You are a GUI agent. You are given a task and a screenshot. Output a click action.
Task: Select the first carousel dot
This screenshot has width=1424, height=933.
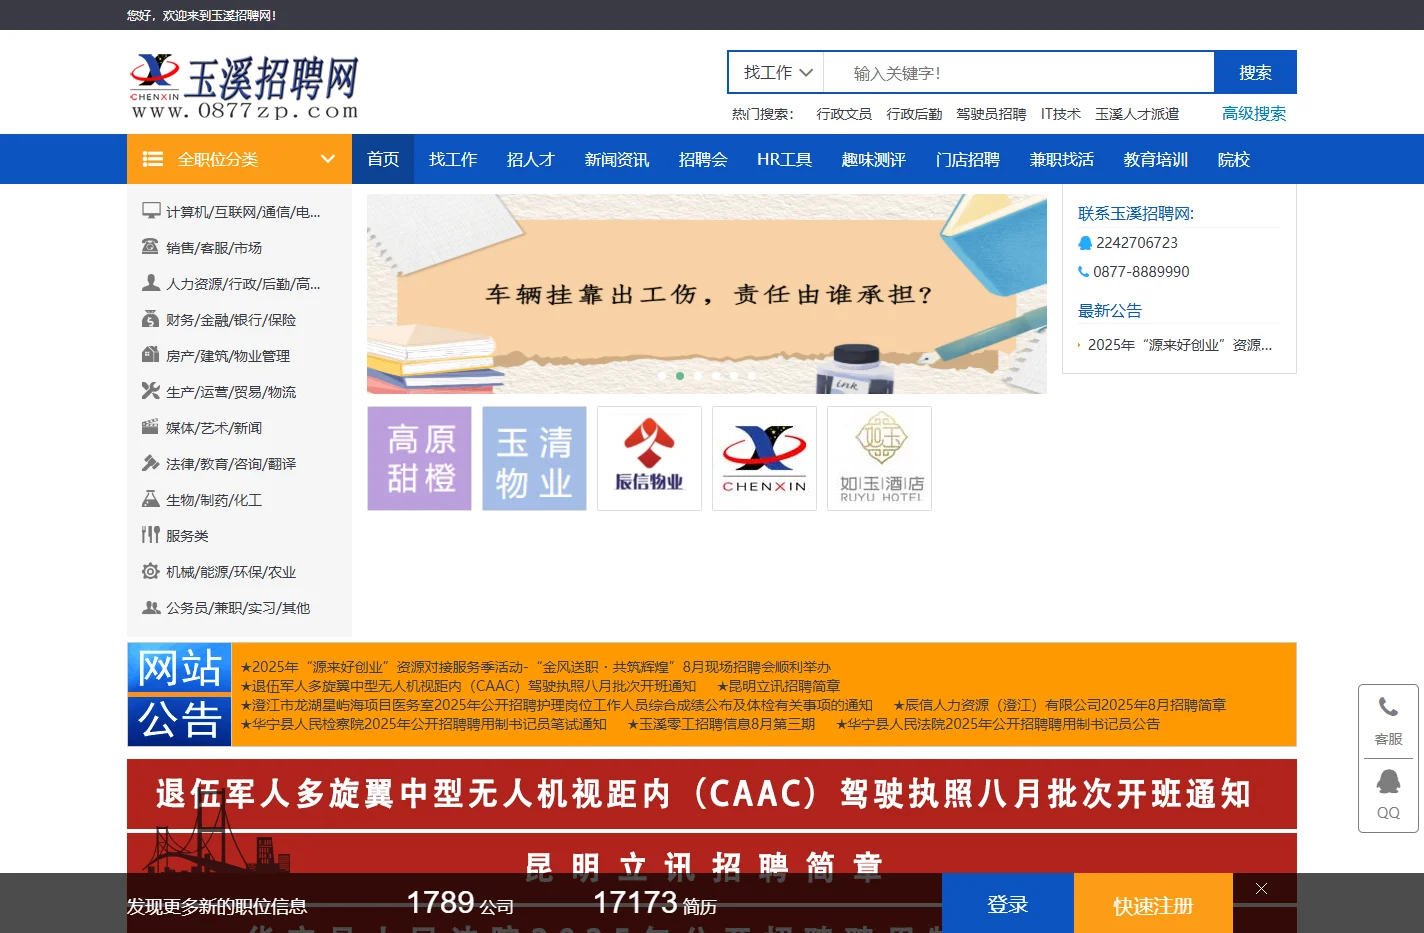tap(662, 376)
